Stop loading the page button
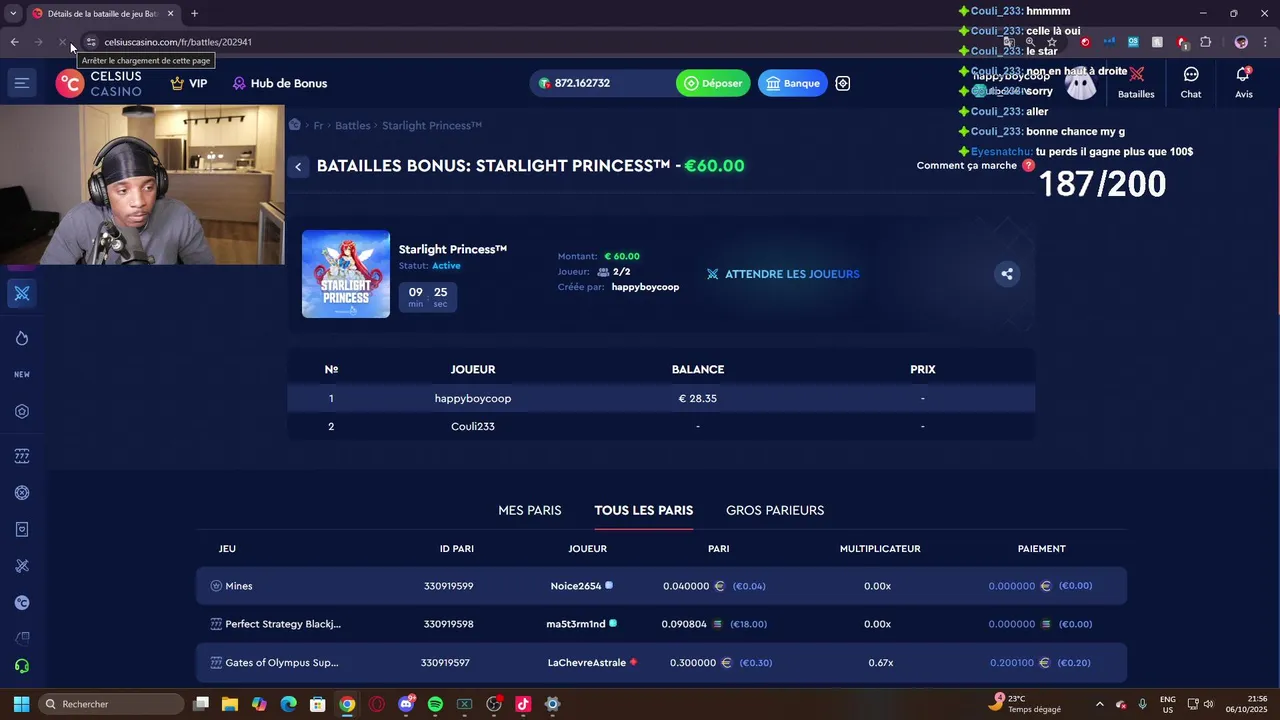Viewport: 1280px width, 720px height. point(63,42)
